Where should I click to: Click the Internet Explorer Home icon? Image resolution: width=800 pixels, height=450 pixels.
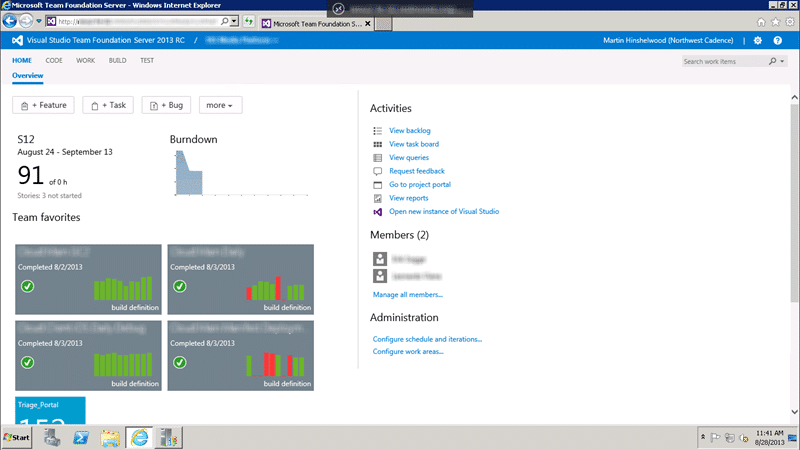(x=761, y=22)
